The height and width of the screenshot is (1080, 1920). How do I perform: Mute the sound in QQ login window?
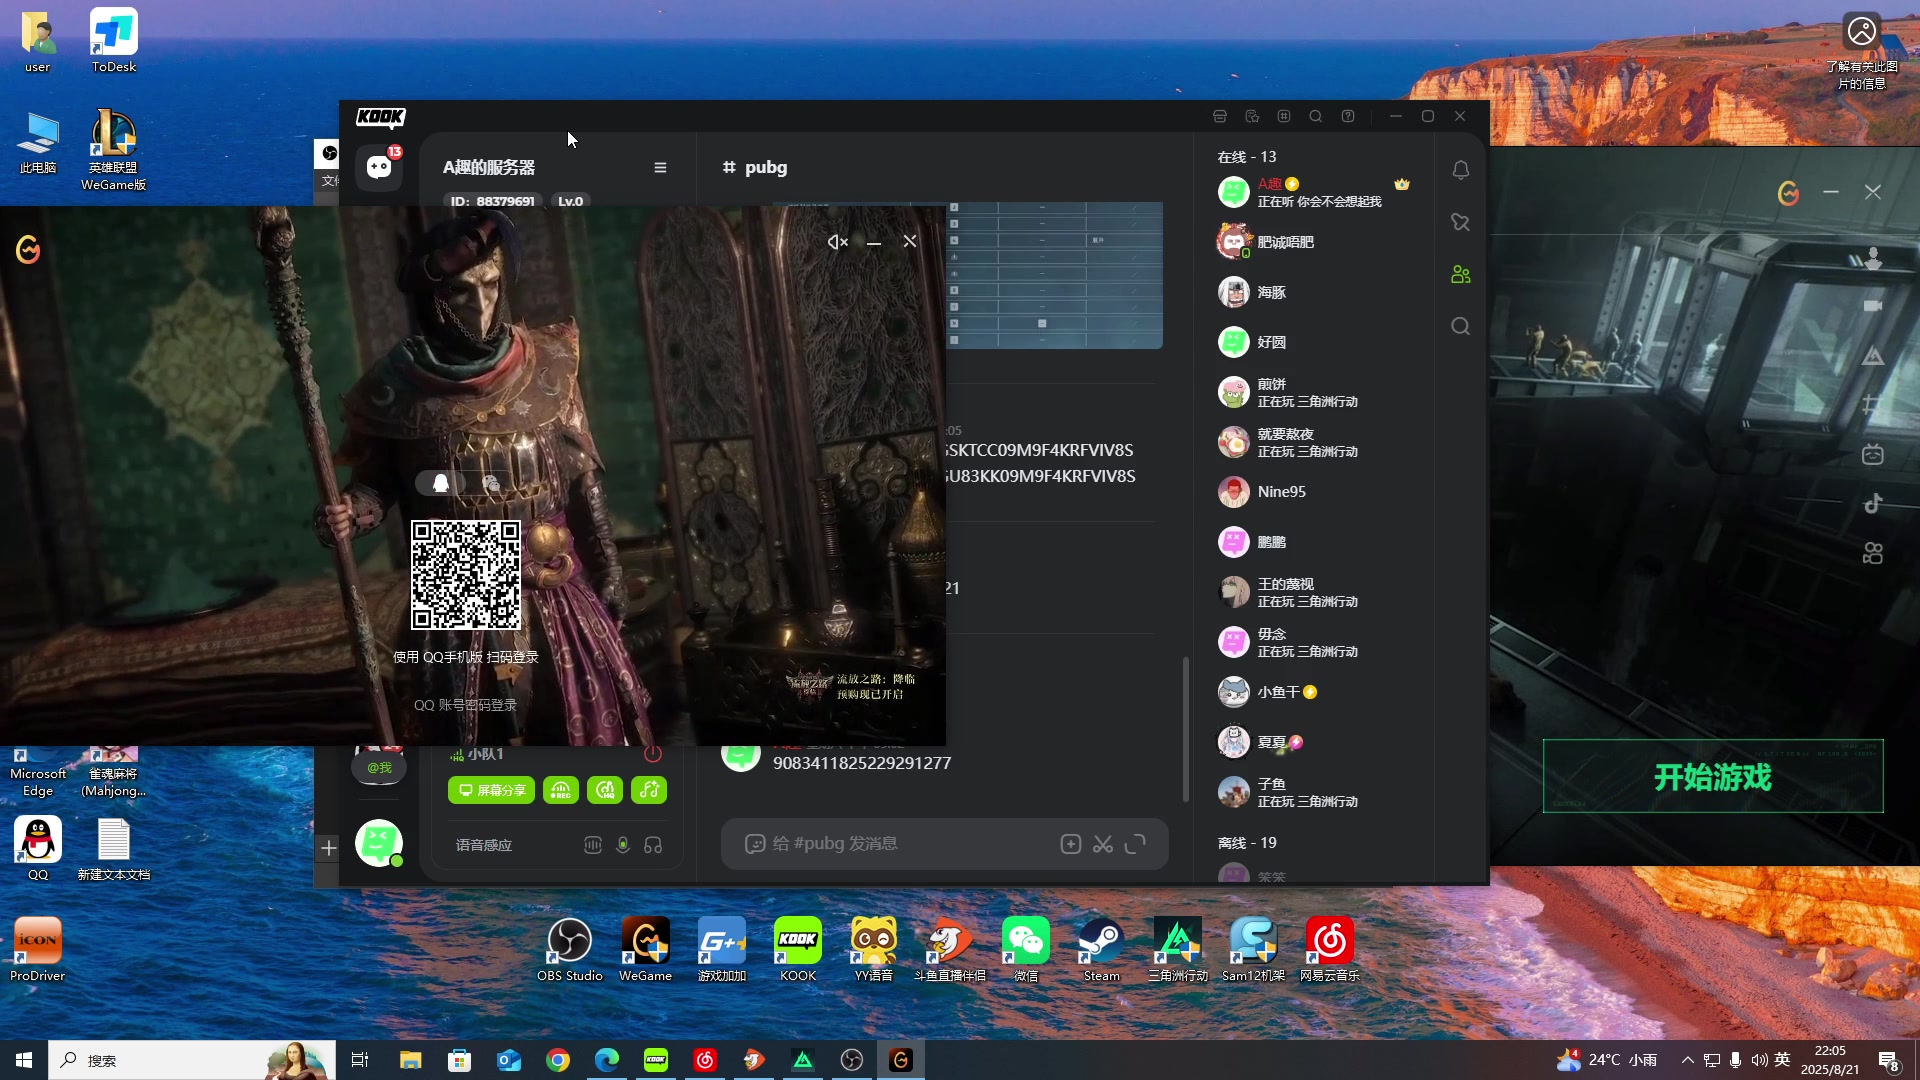click(838, 242)
